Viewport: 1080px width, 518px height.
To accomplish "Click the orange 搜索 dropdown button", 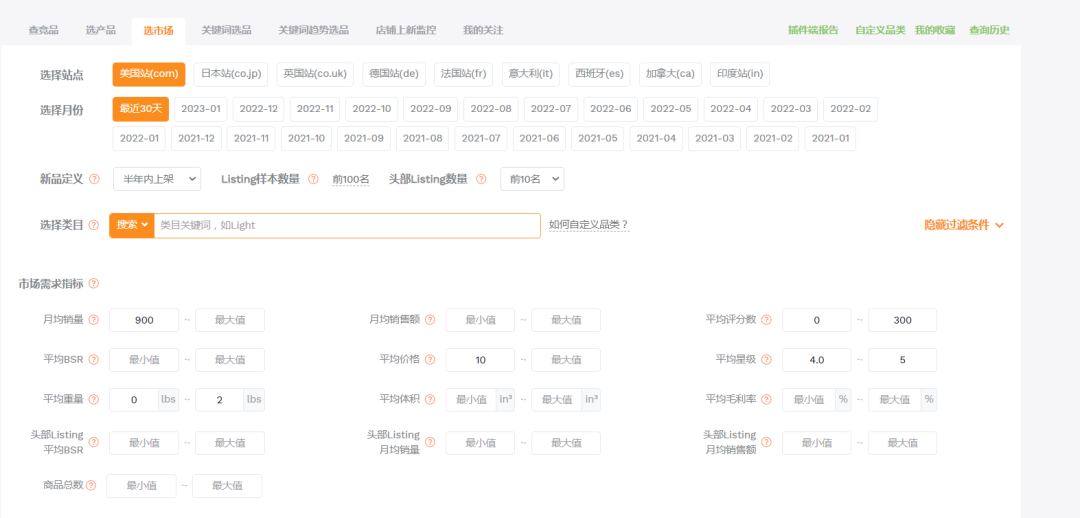I will click(x=132, y=225).
